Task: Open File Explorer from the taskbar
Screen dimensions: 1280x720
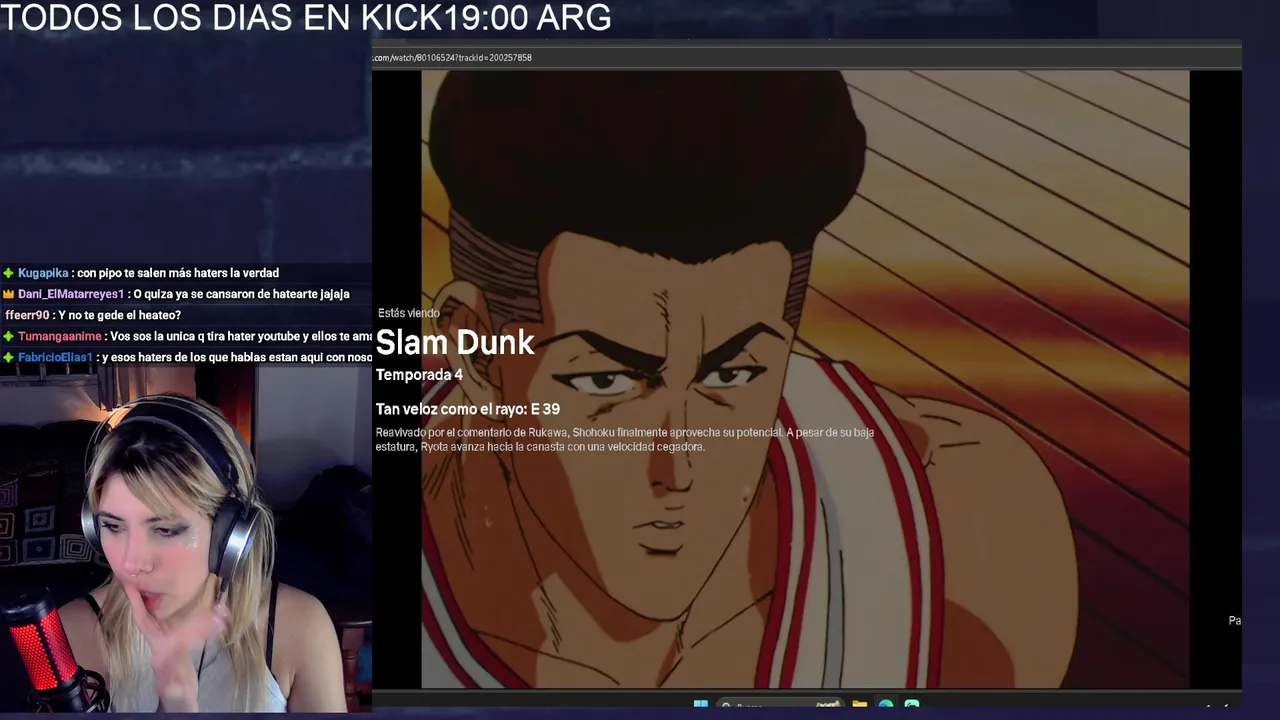Action: 859,705
